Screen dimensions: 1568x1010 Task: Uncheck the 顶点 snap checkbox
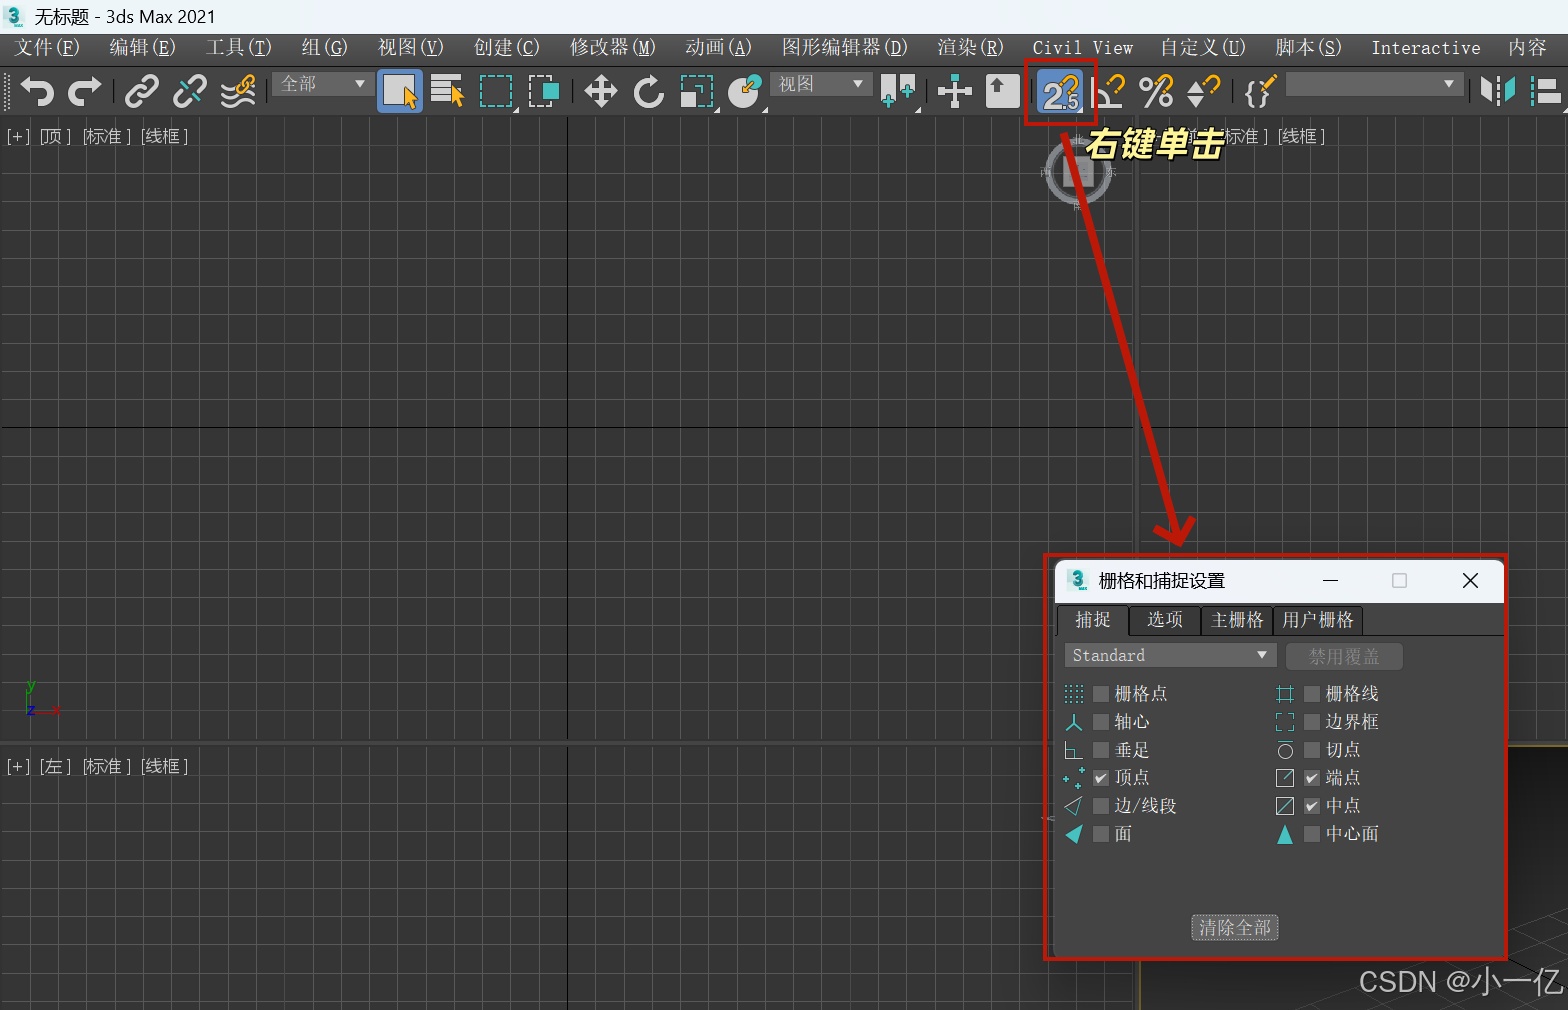tap(1101, 777)
